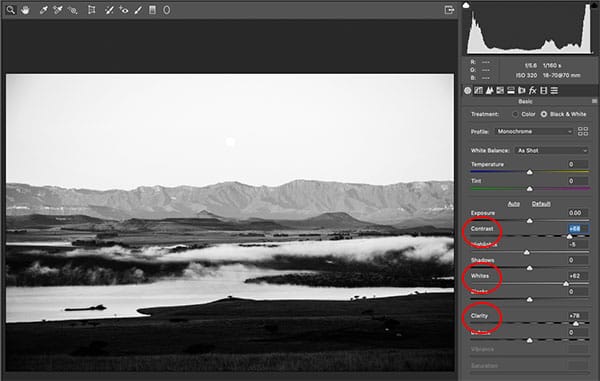
Task: Activate the Spot Removal tool
Action: pyautogui.click(x=109, y=10)
